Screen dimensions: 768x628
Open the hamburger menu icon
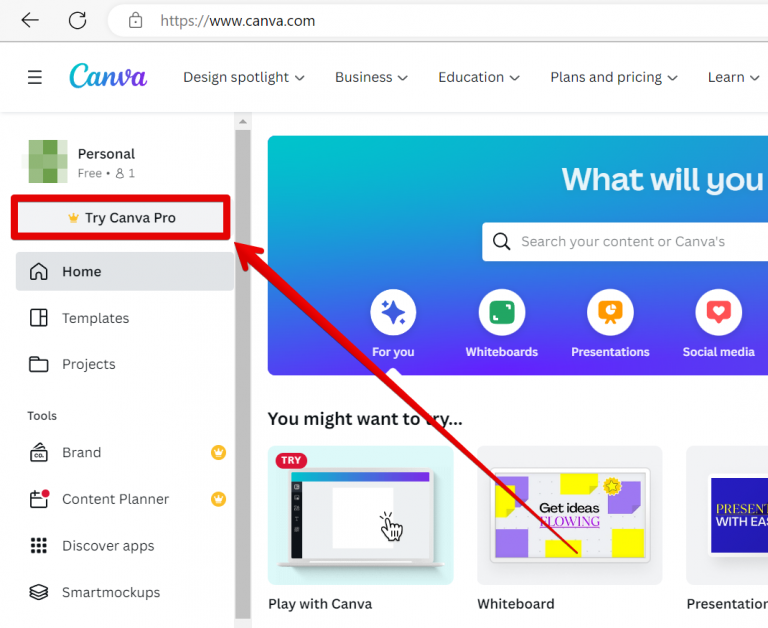pyautogui.click(x=35, y=77)
